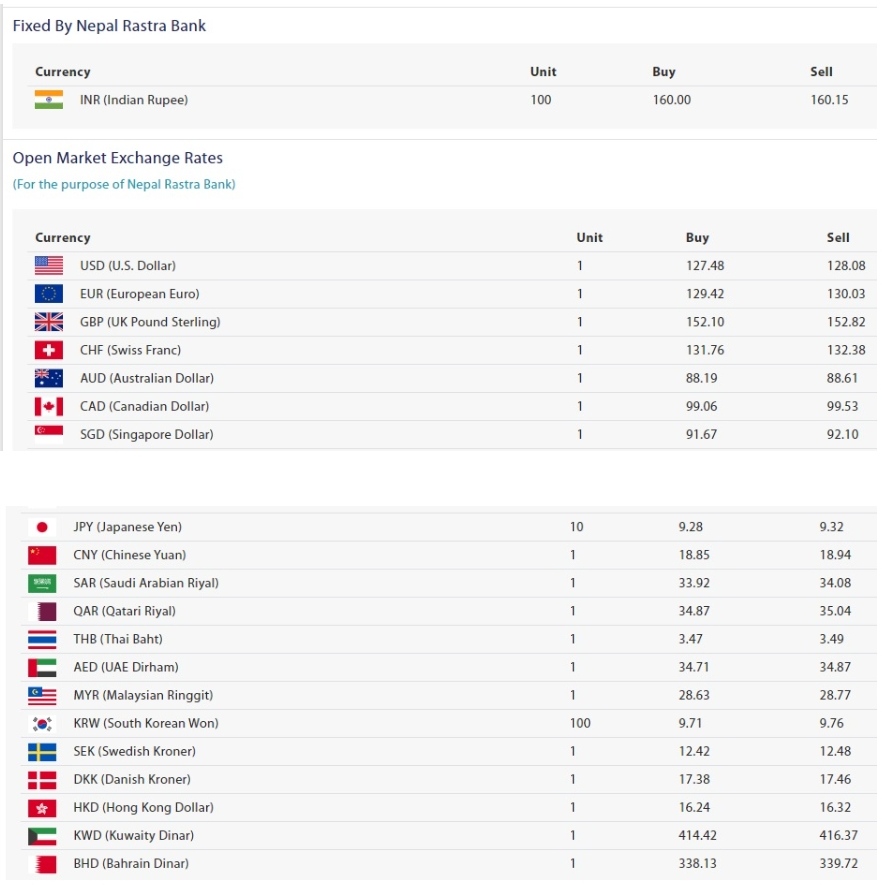Image resolution: width=882 pixels, height=885 pixels.
Task: Click INR sell rate 160.15
Action: coord(830,100)
